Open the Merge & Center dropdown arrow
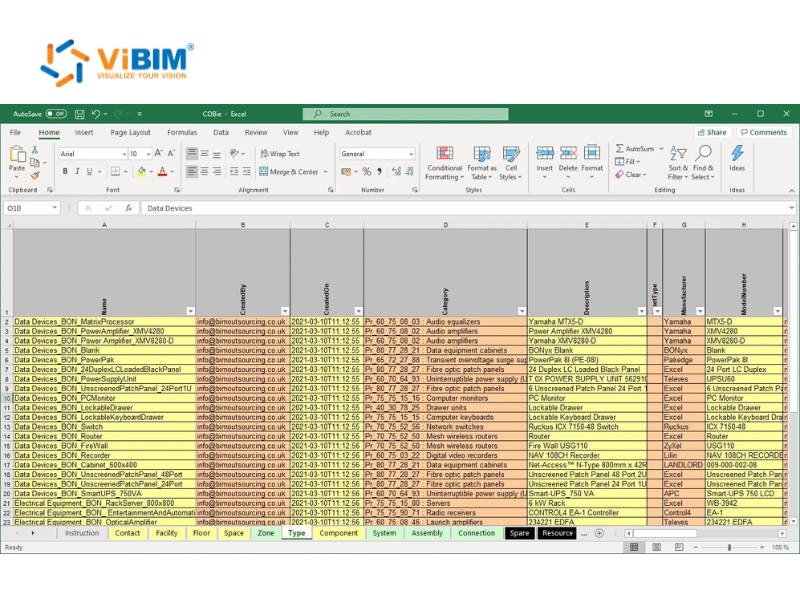This screenshot has height=600, width=800. 326,172
